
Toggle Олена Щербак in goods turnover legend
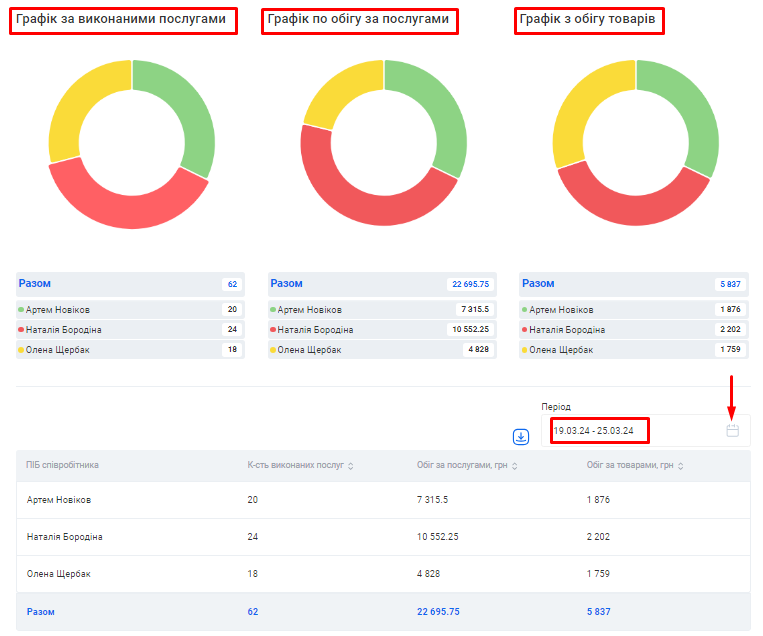(x=561, y=350)
